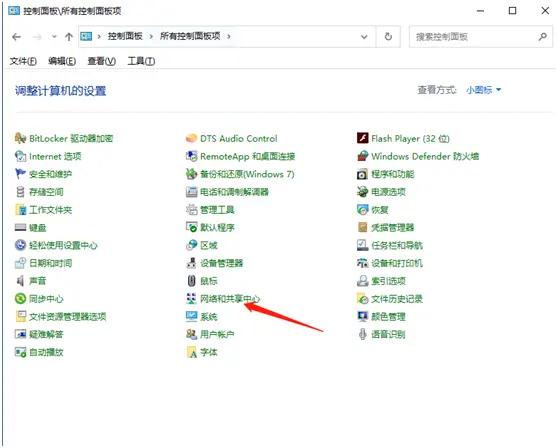The height and width of the screenshot is (448, 558).
Task: Click the 设备管理器 icon
Action: [x=191, y=263]
